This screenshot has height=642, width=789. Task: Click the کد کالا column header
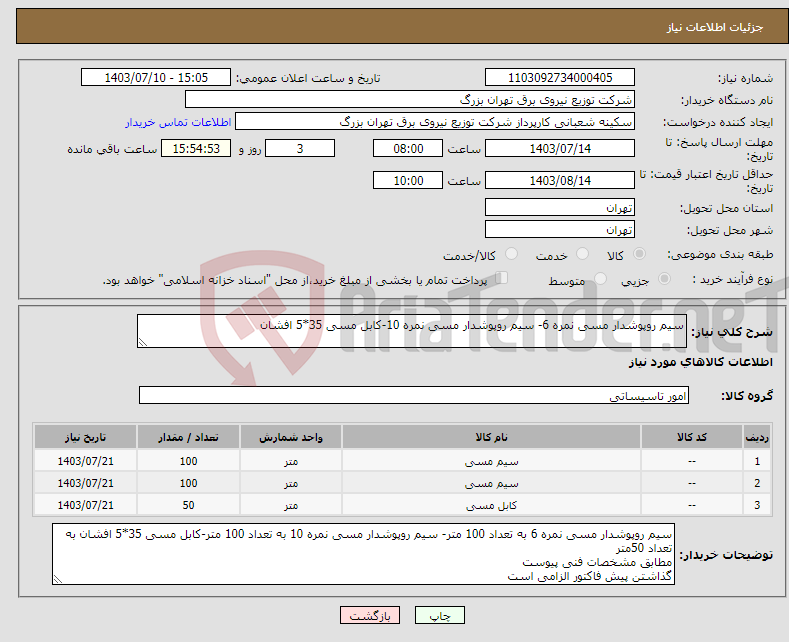692,437
